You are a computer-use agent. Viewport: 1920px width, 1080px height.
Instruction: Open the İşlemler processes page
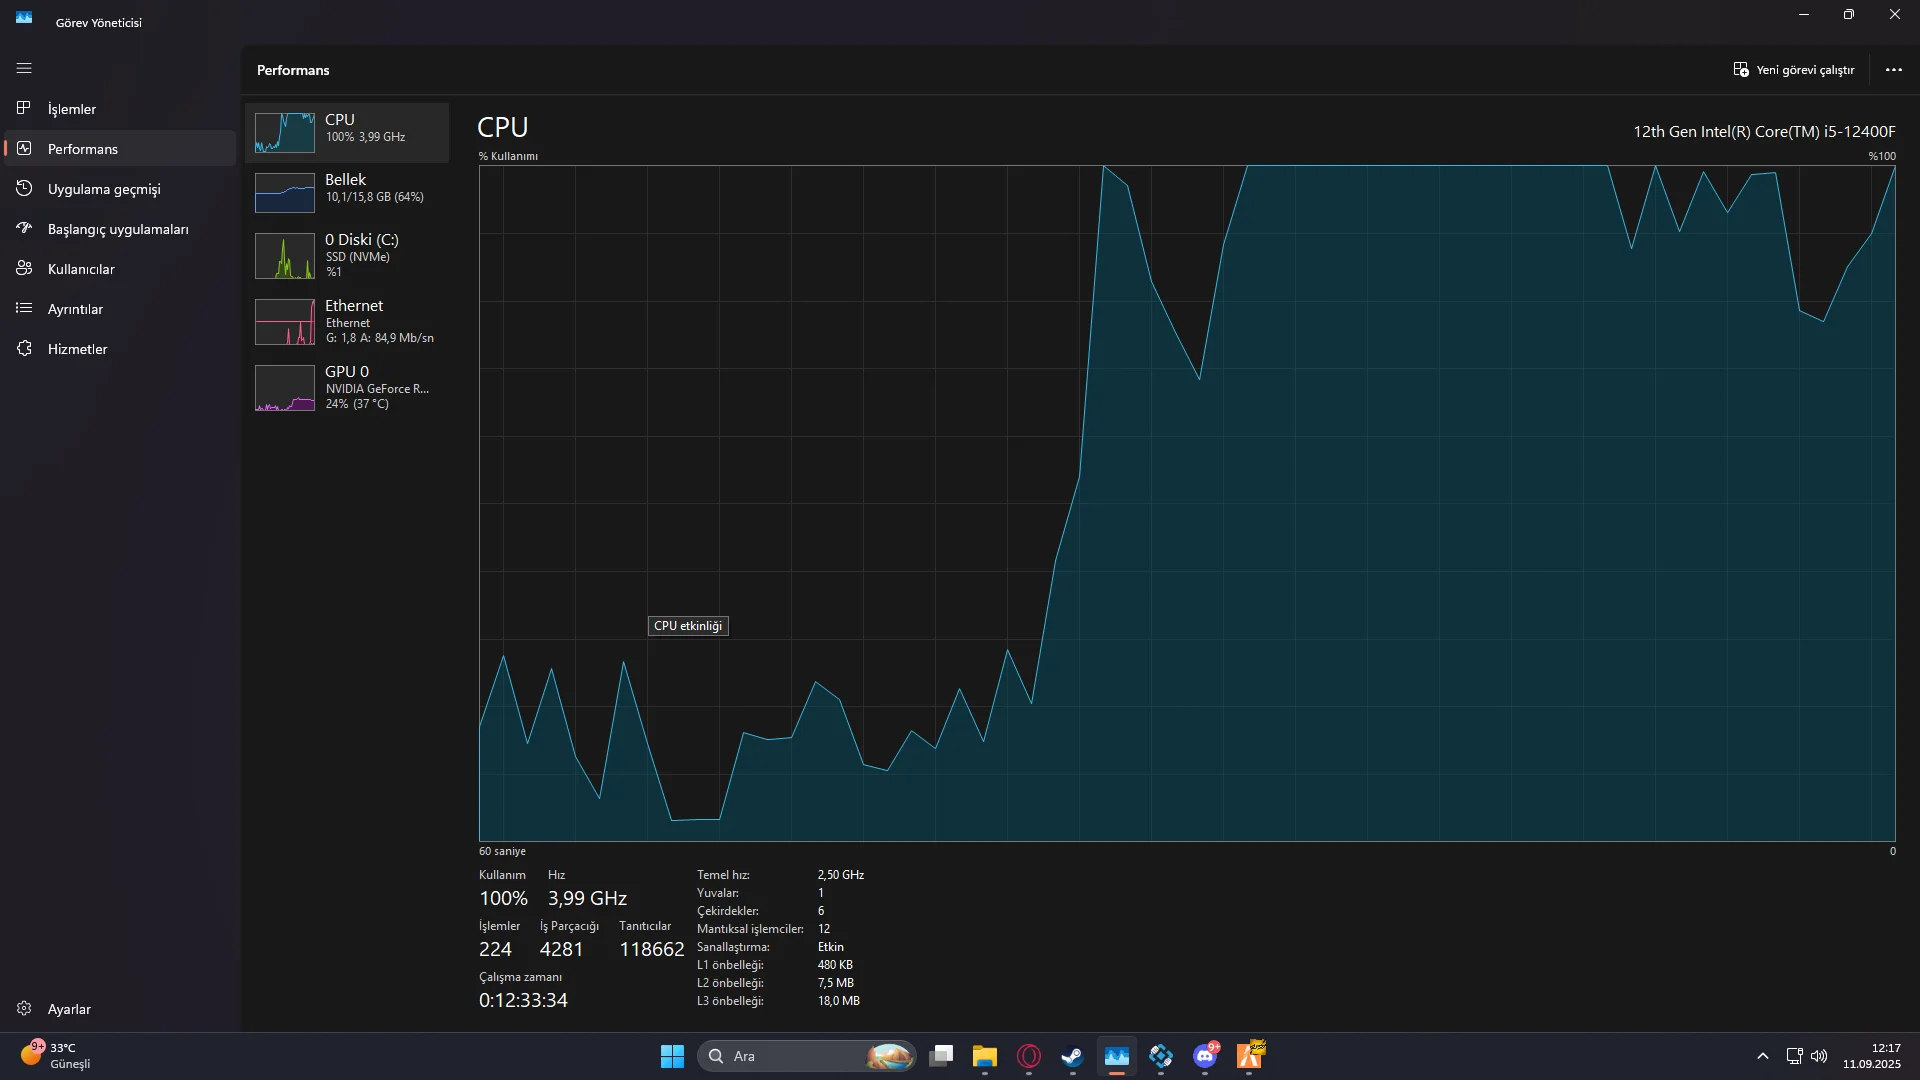click(72, 109)
